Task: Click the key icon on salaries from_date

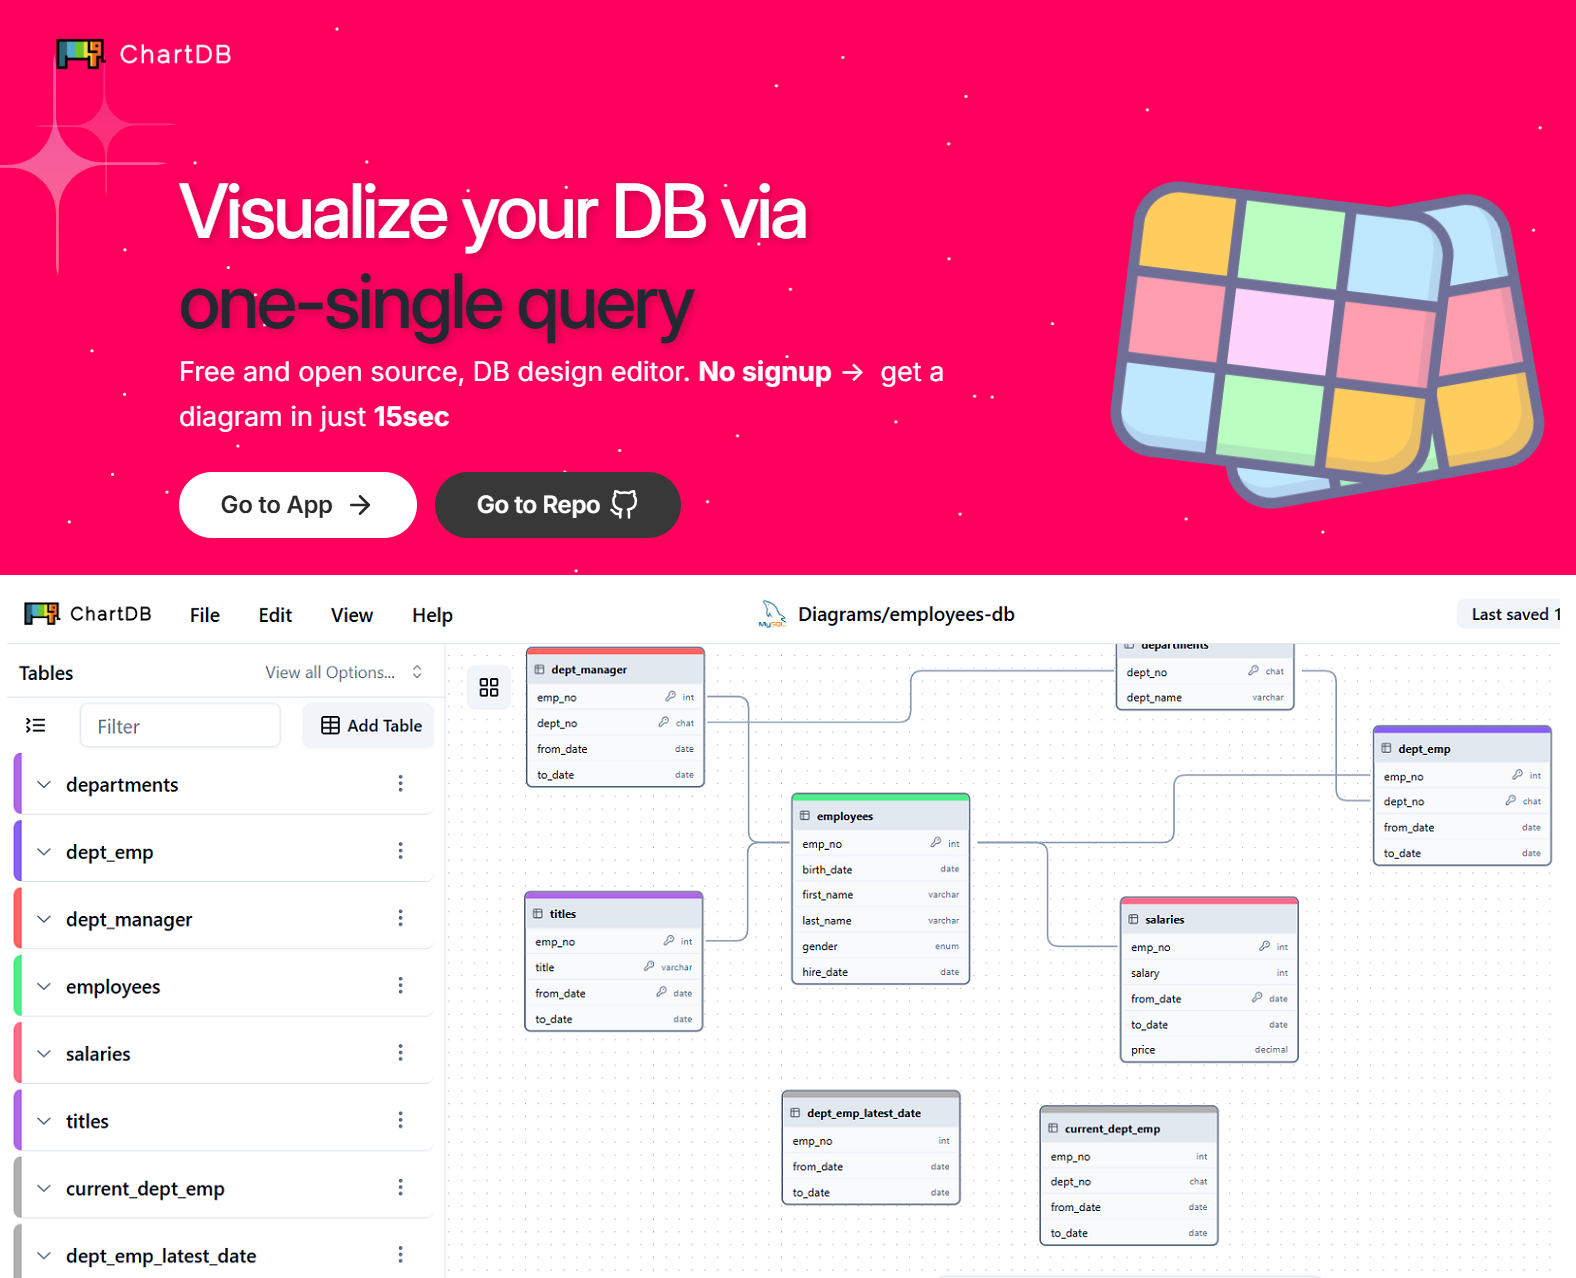Action: [1257, 998]
